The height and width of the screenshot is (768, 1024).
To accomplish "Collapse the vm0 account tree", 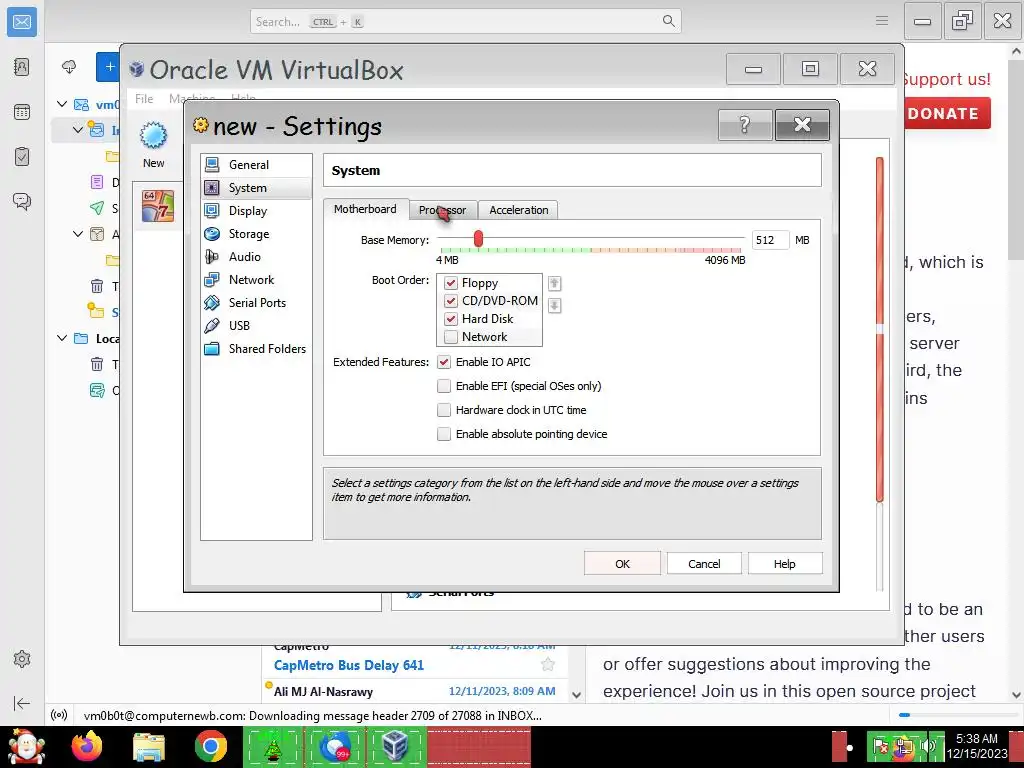I will point(62,104).
